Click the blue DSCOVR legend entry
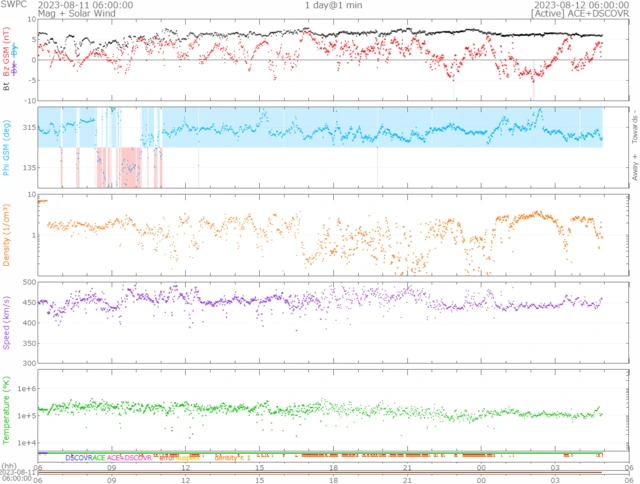Screen dimensions: 640x484 point(78,457)
